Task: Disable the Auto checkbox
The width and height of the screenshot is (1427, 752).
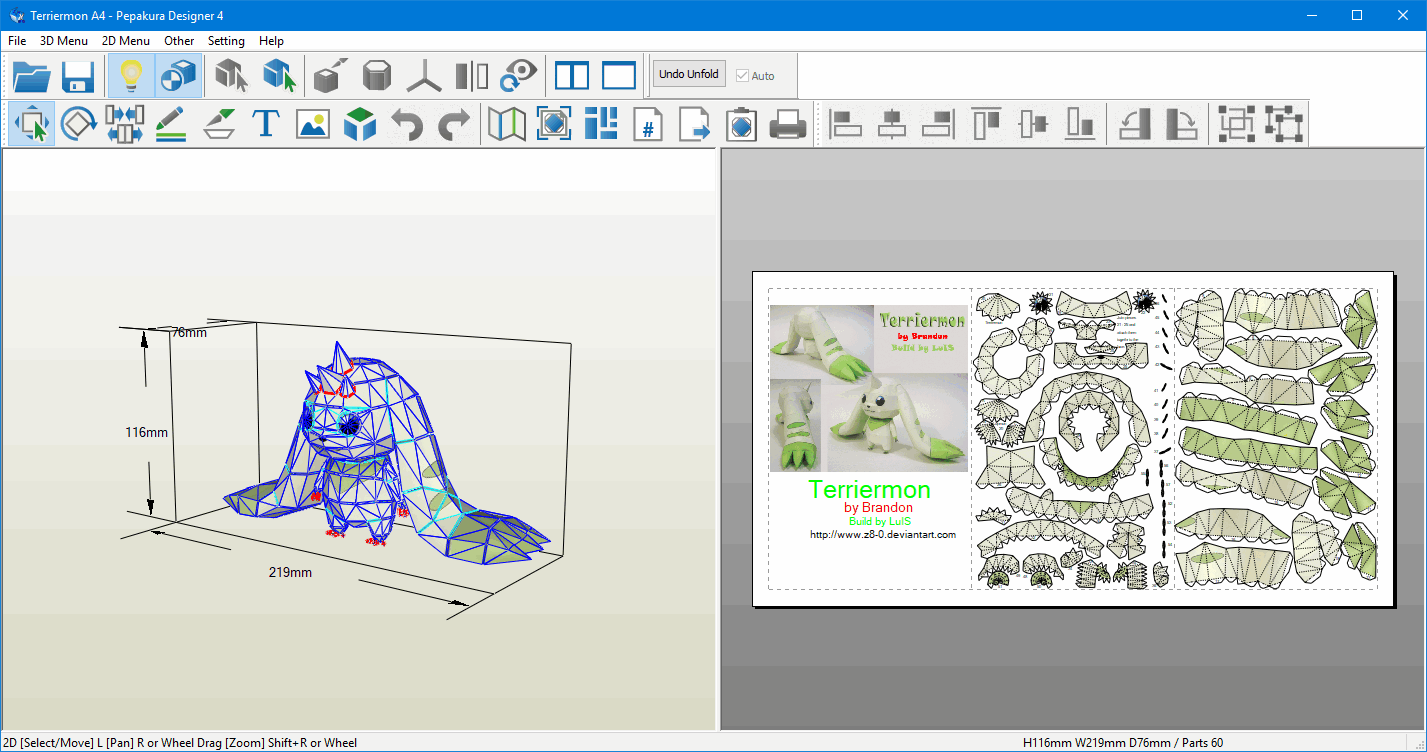Action: pos(742,76)
